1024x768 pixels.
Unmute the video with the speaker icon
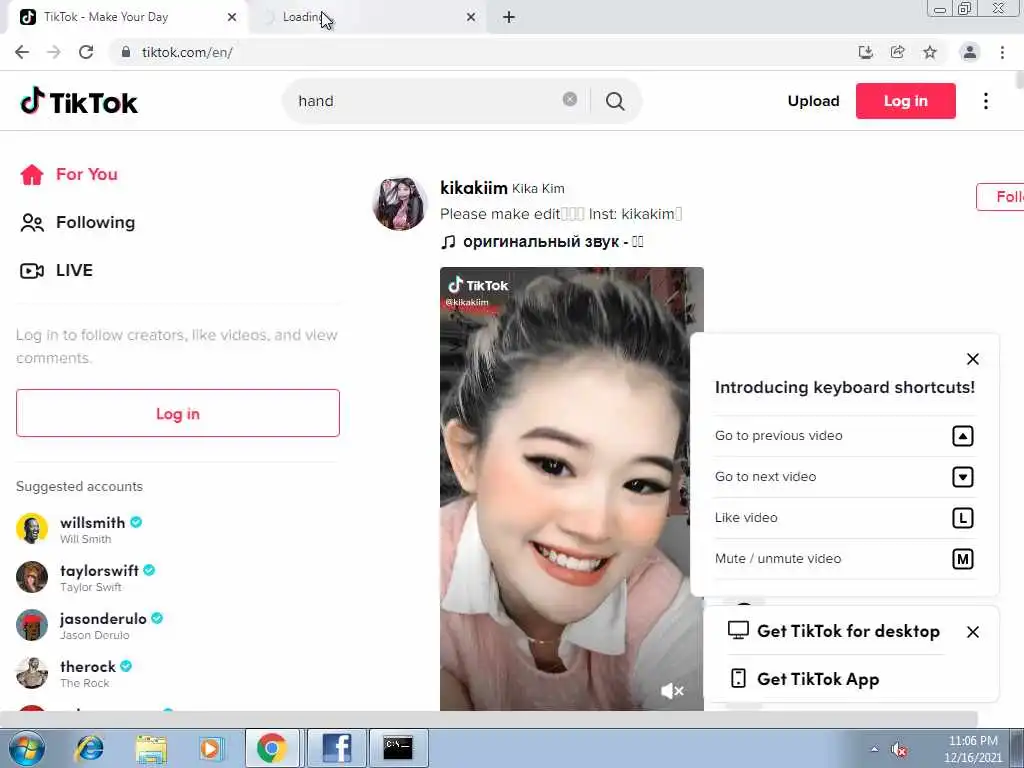tap(672, 690)
